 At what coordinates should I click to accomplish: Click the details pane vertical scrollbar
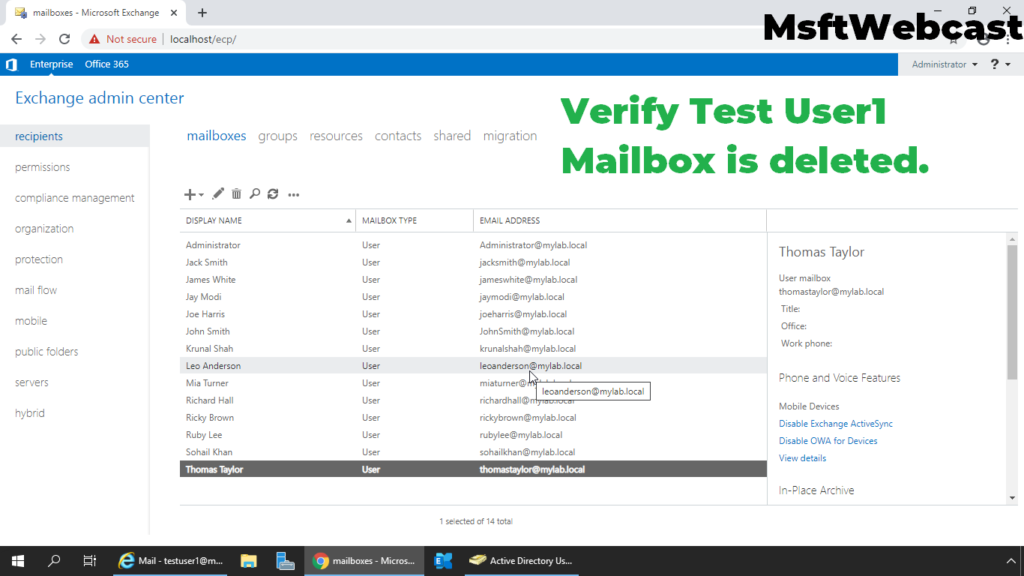[x=1012, y=312]
